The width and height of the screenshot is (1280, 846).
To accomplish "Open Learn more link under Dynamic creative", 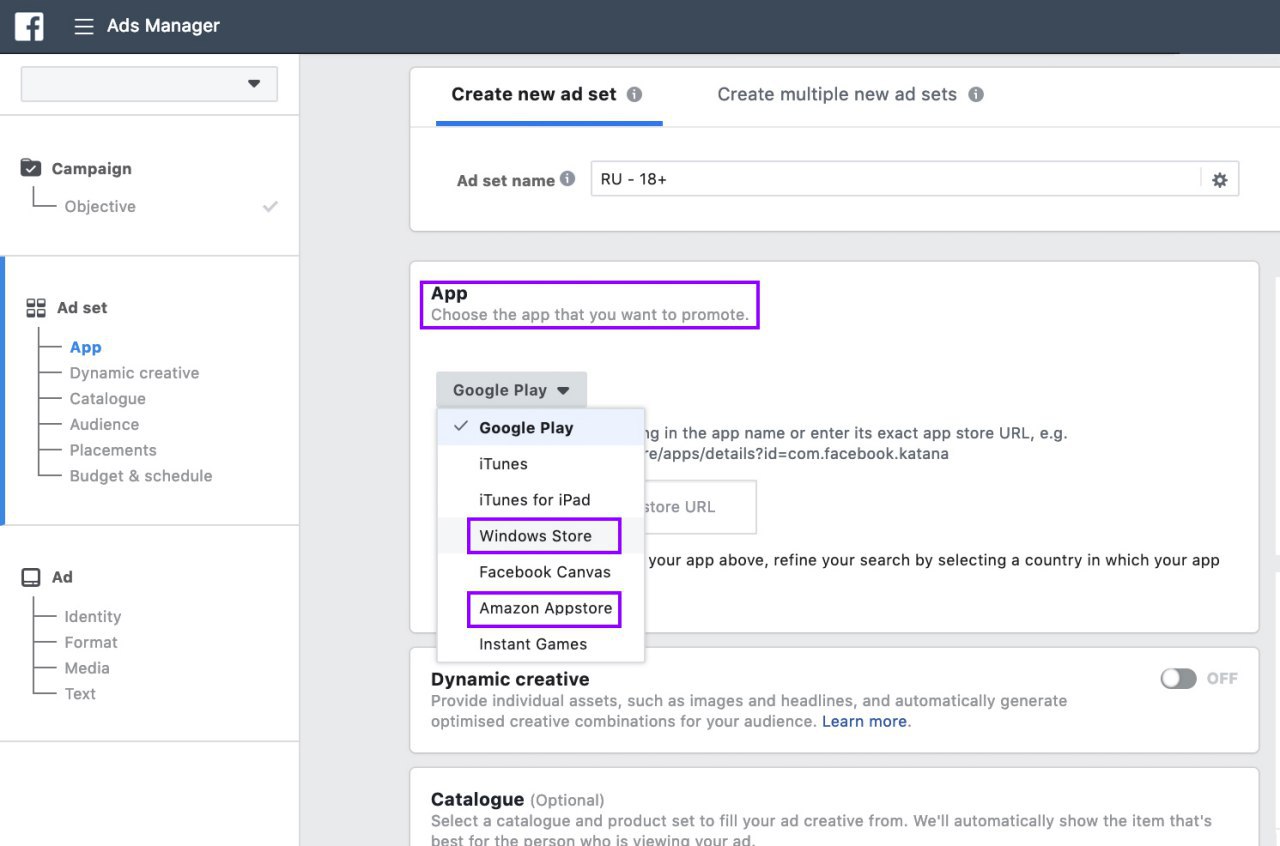I will pyautogui.click(x=864, y=721).
